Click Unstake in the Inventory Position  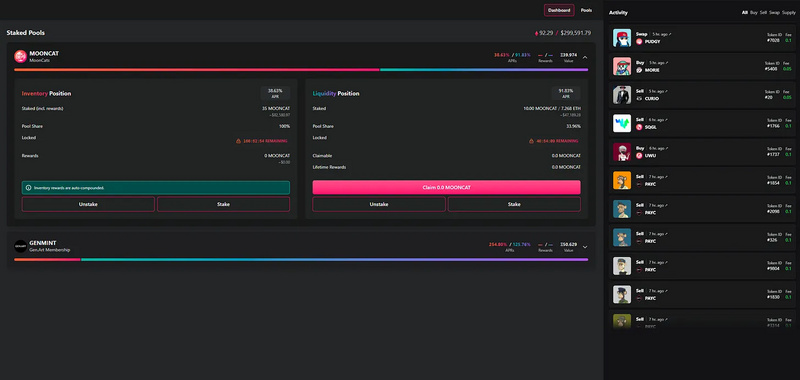coord(88,204)
